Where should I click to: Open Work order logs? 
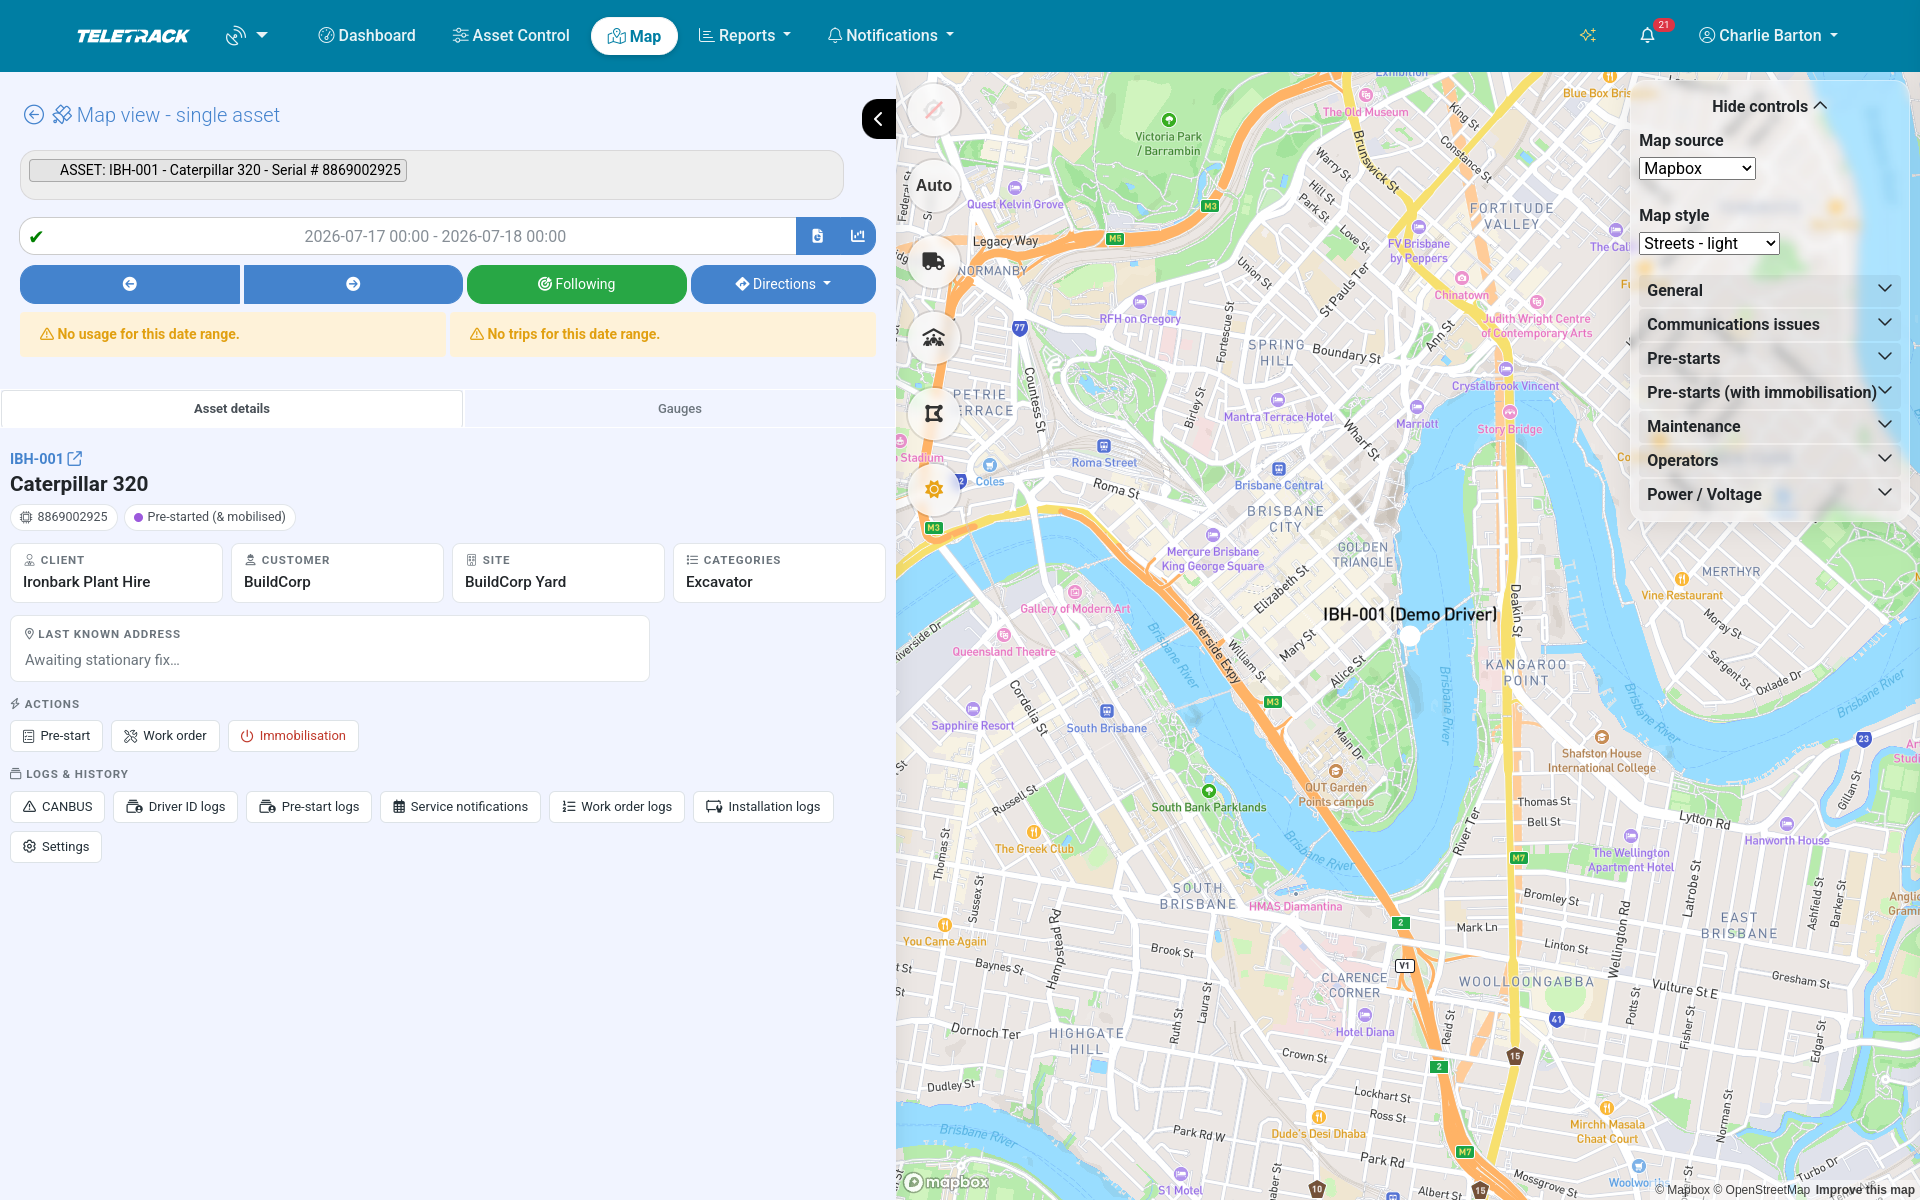click(x=617, y=807)
